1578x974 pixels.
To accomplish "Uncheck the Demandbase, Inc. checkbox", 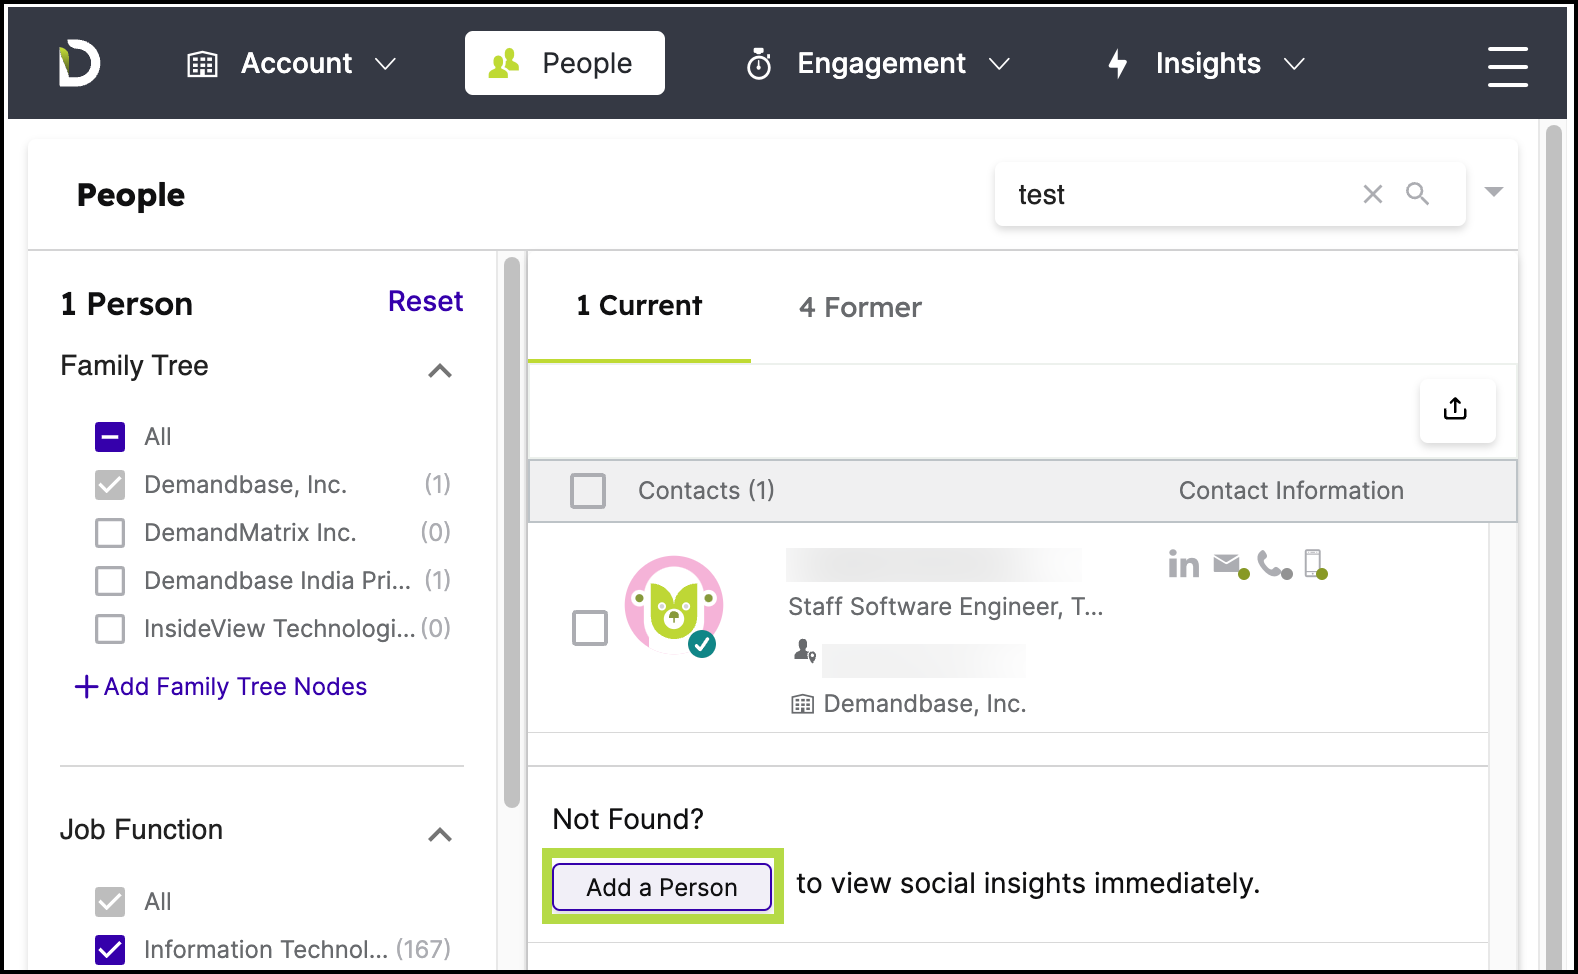I will point(110,485).
